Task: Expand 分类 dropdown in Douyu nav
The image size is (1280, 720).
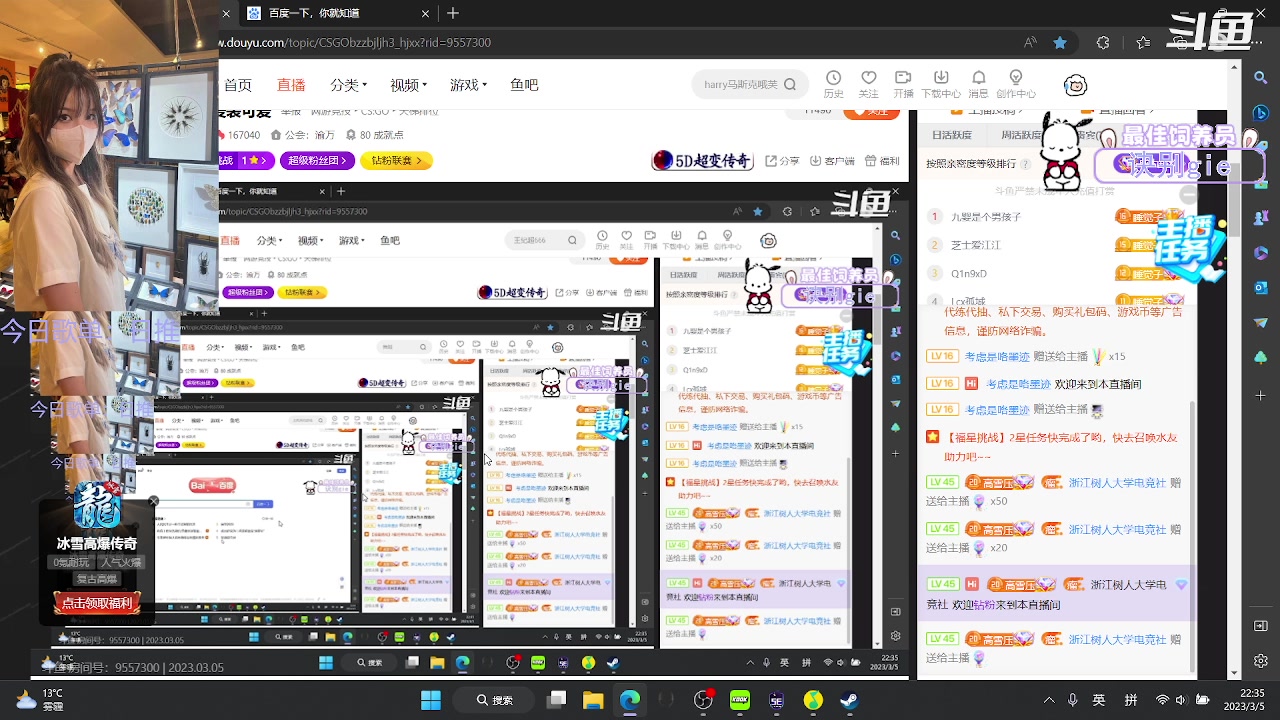Action: (x=351, y=85)
